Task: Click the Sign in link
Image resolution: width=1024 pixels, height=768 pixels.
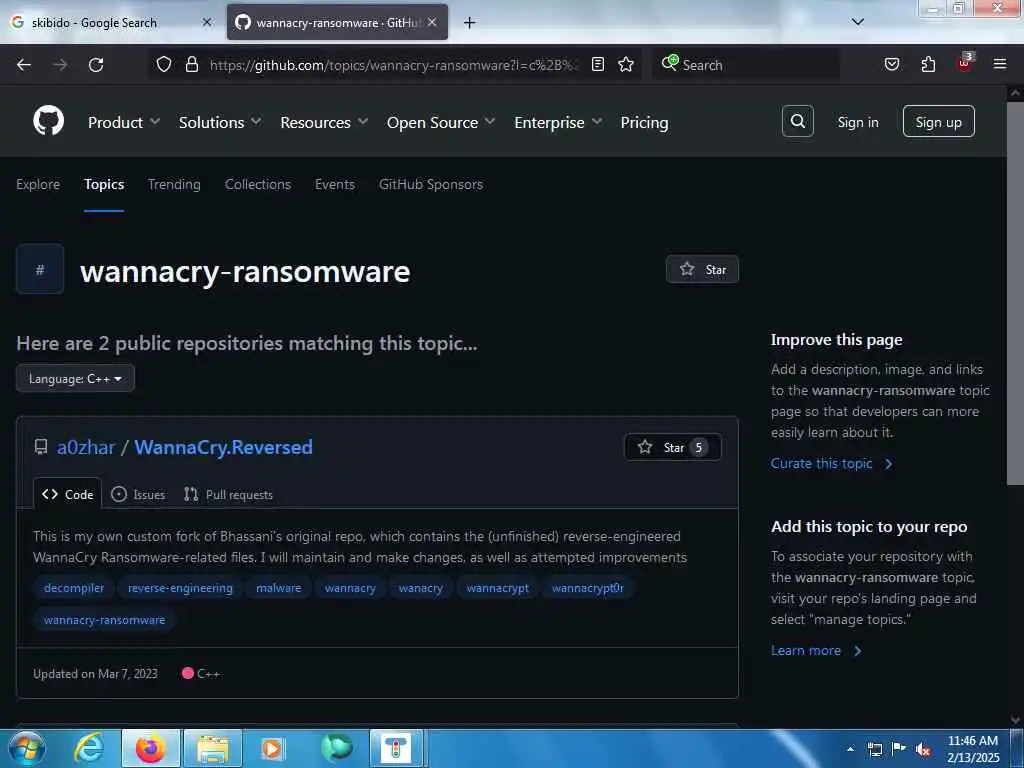Action: click(x=857, y=122)
